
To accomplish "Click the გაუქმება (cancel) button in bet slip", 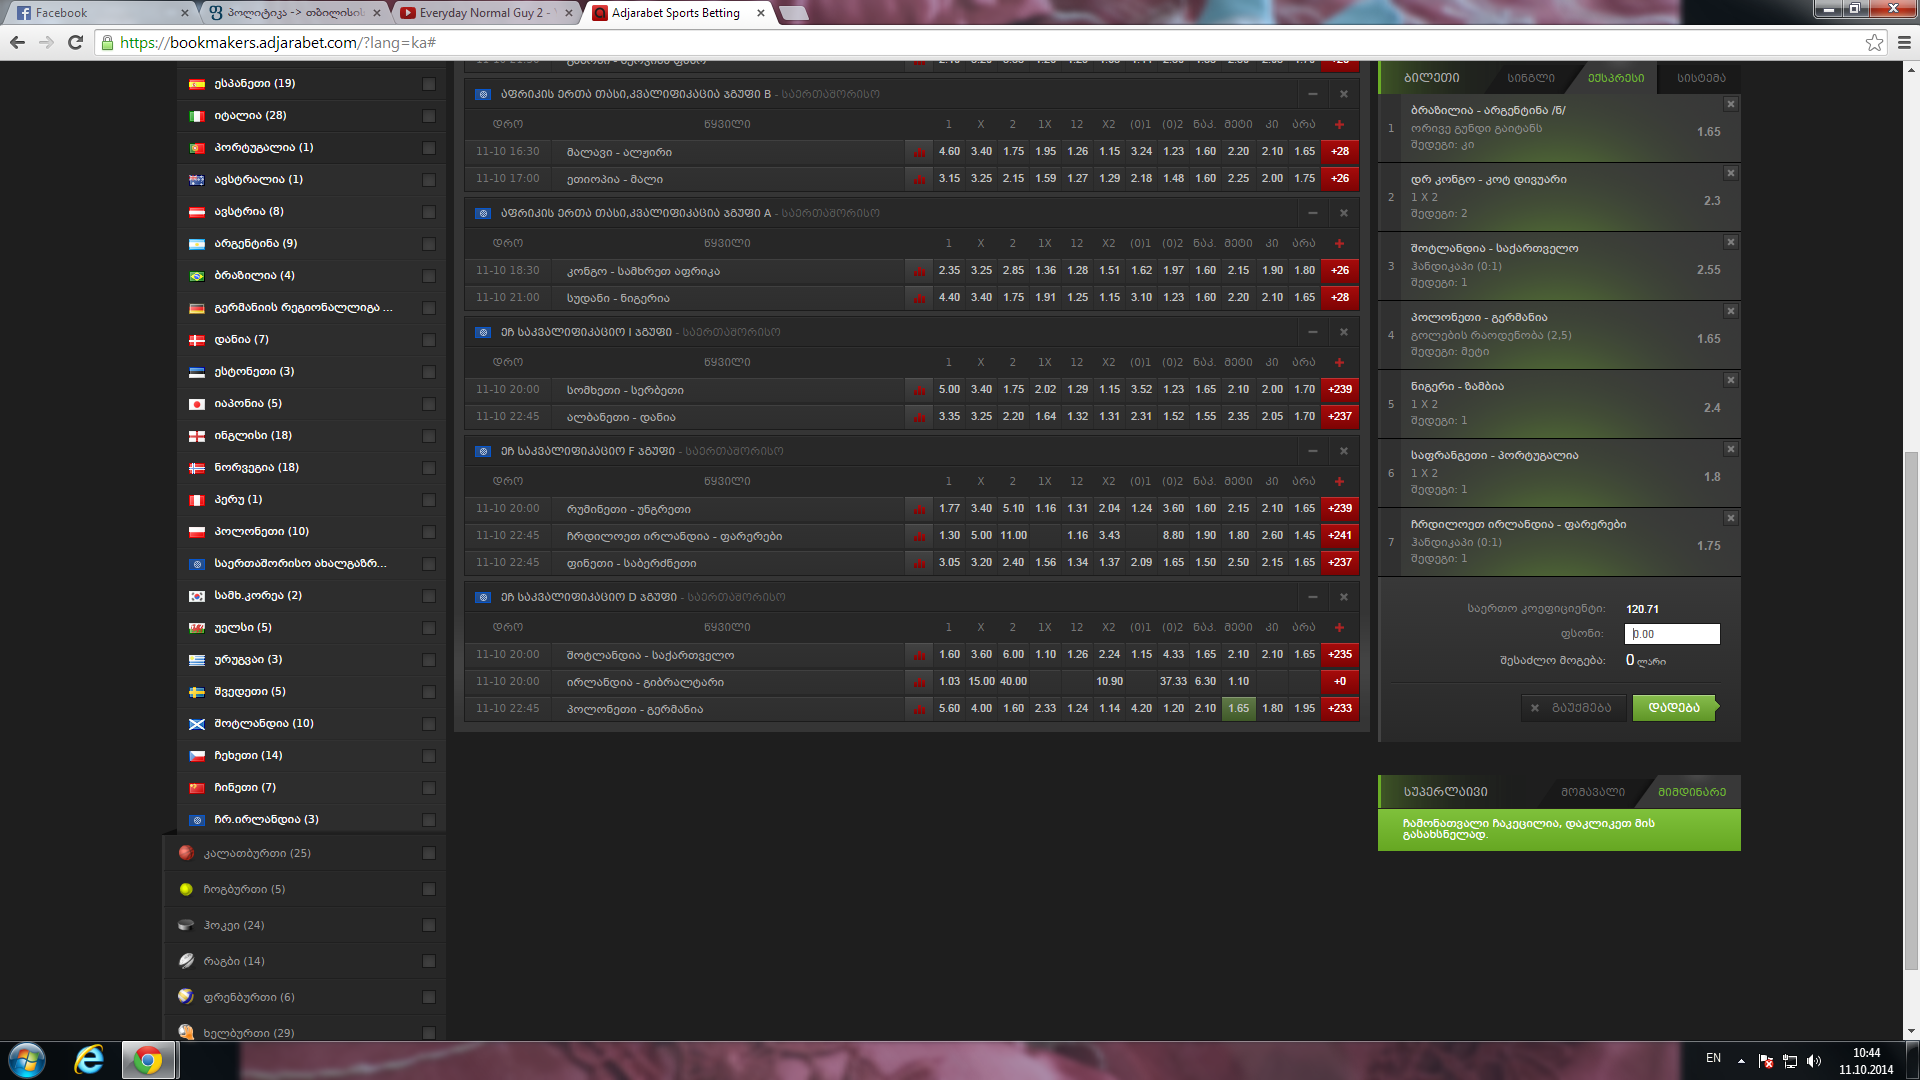I will coord(1572,708).
